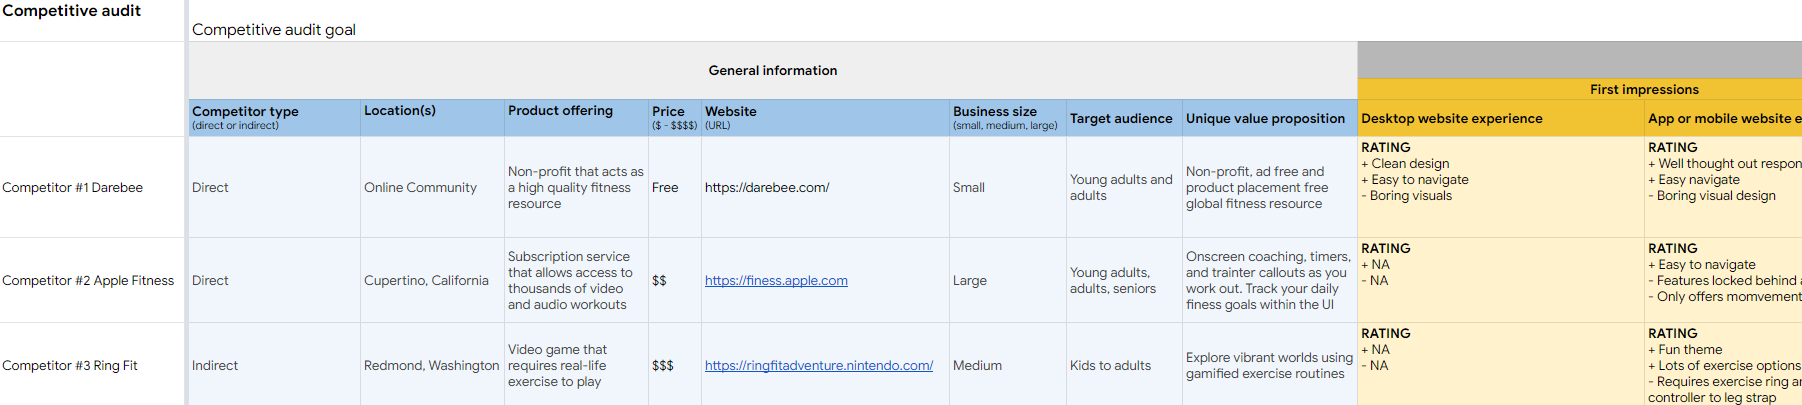1802x405 pixels.
Task: Click the Competitive audit goal cell
Action: coord(274,30)
